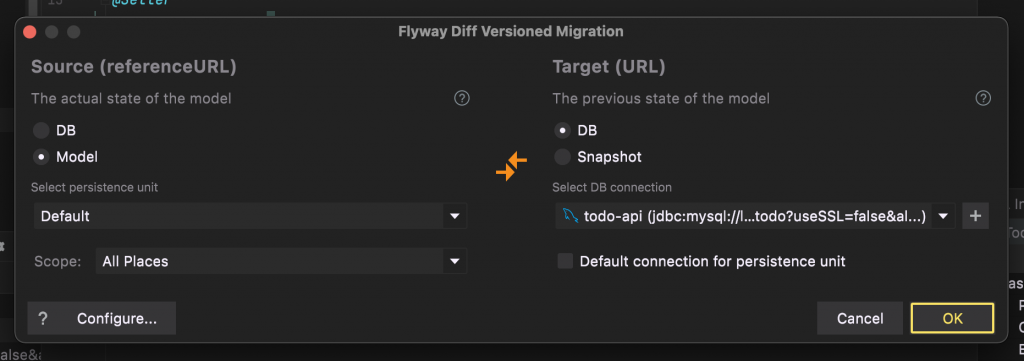Click the Cancel button
The height and width of the screenshot is (361, 1024).
click(x=860, y=319)
